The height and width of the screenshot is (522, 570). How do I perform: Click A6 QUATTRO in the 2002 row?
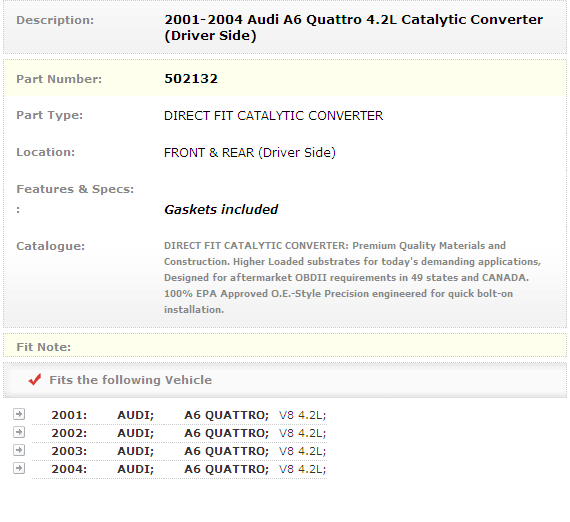pos(226,433)
